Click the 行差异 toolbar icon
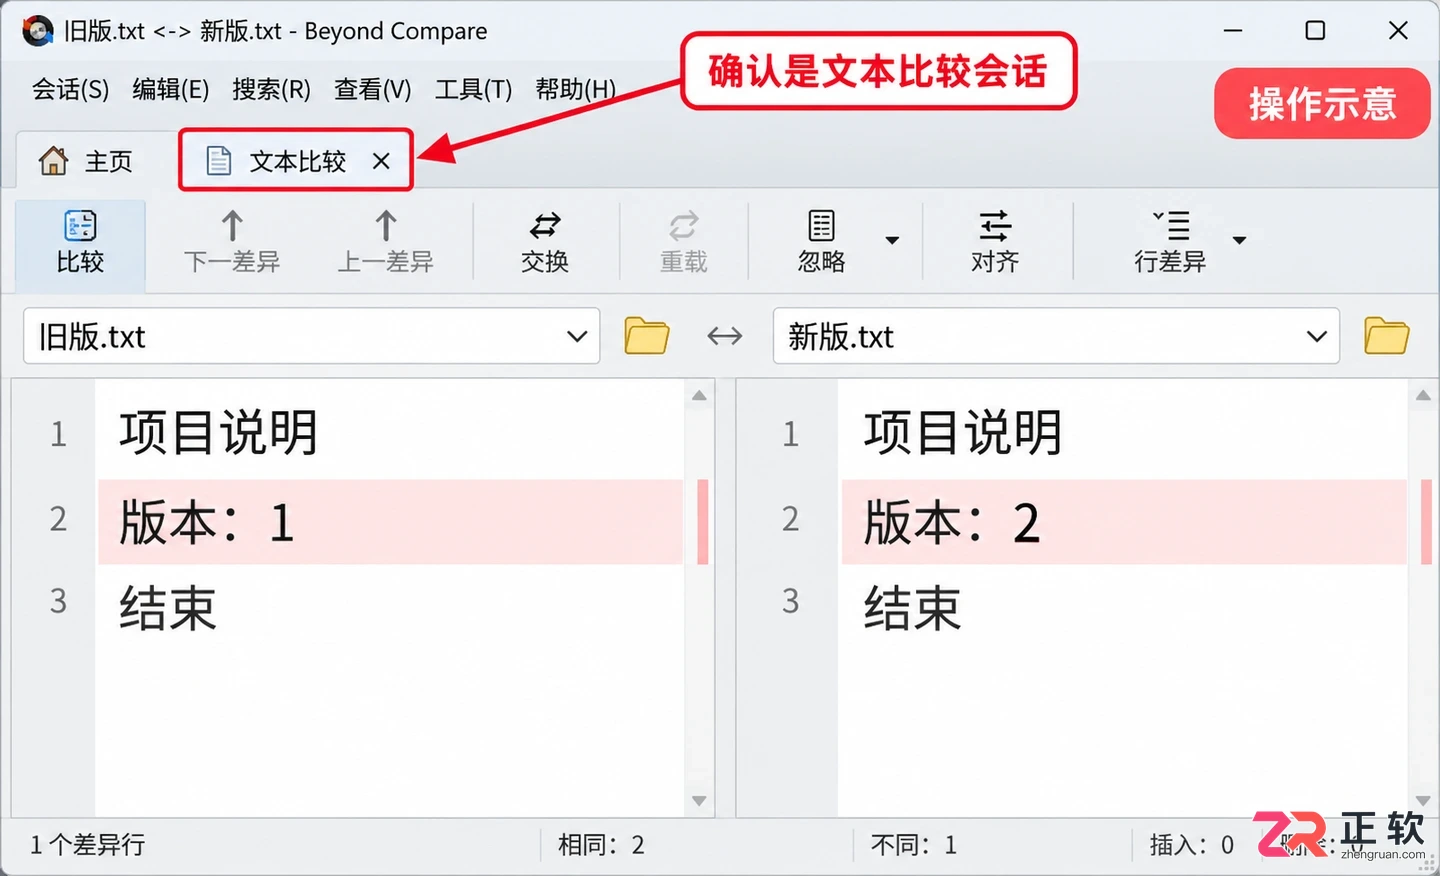Image resolution: width=1440 pixels, height=876 pixels. coord(1170,226)
